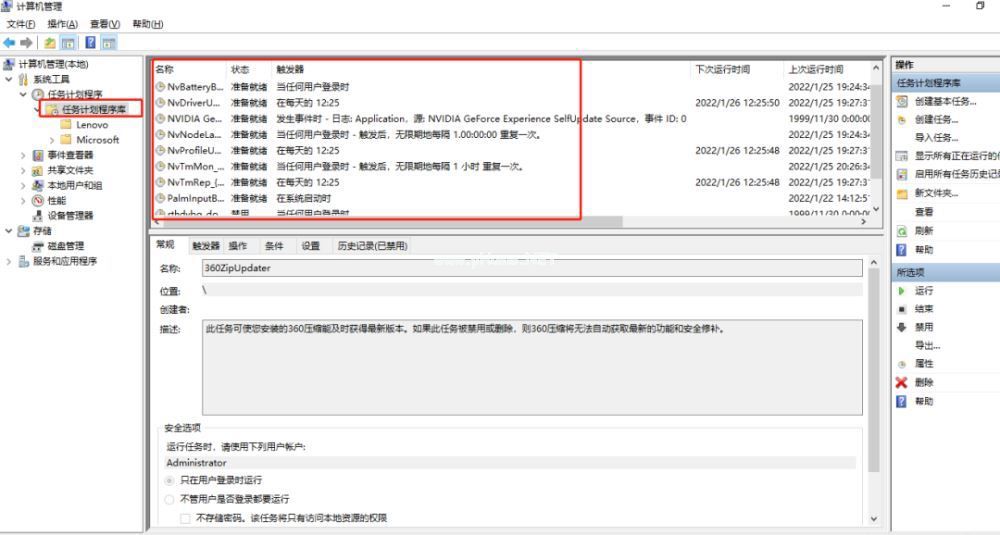The image size is (1000, 535).
Task: Select radio 只在用户登录时运行
Action: [x=170, y=480]
